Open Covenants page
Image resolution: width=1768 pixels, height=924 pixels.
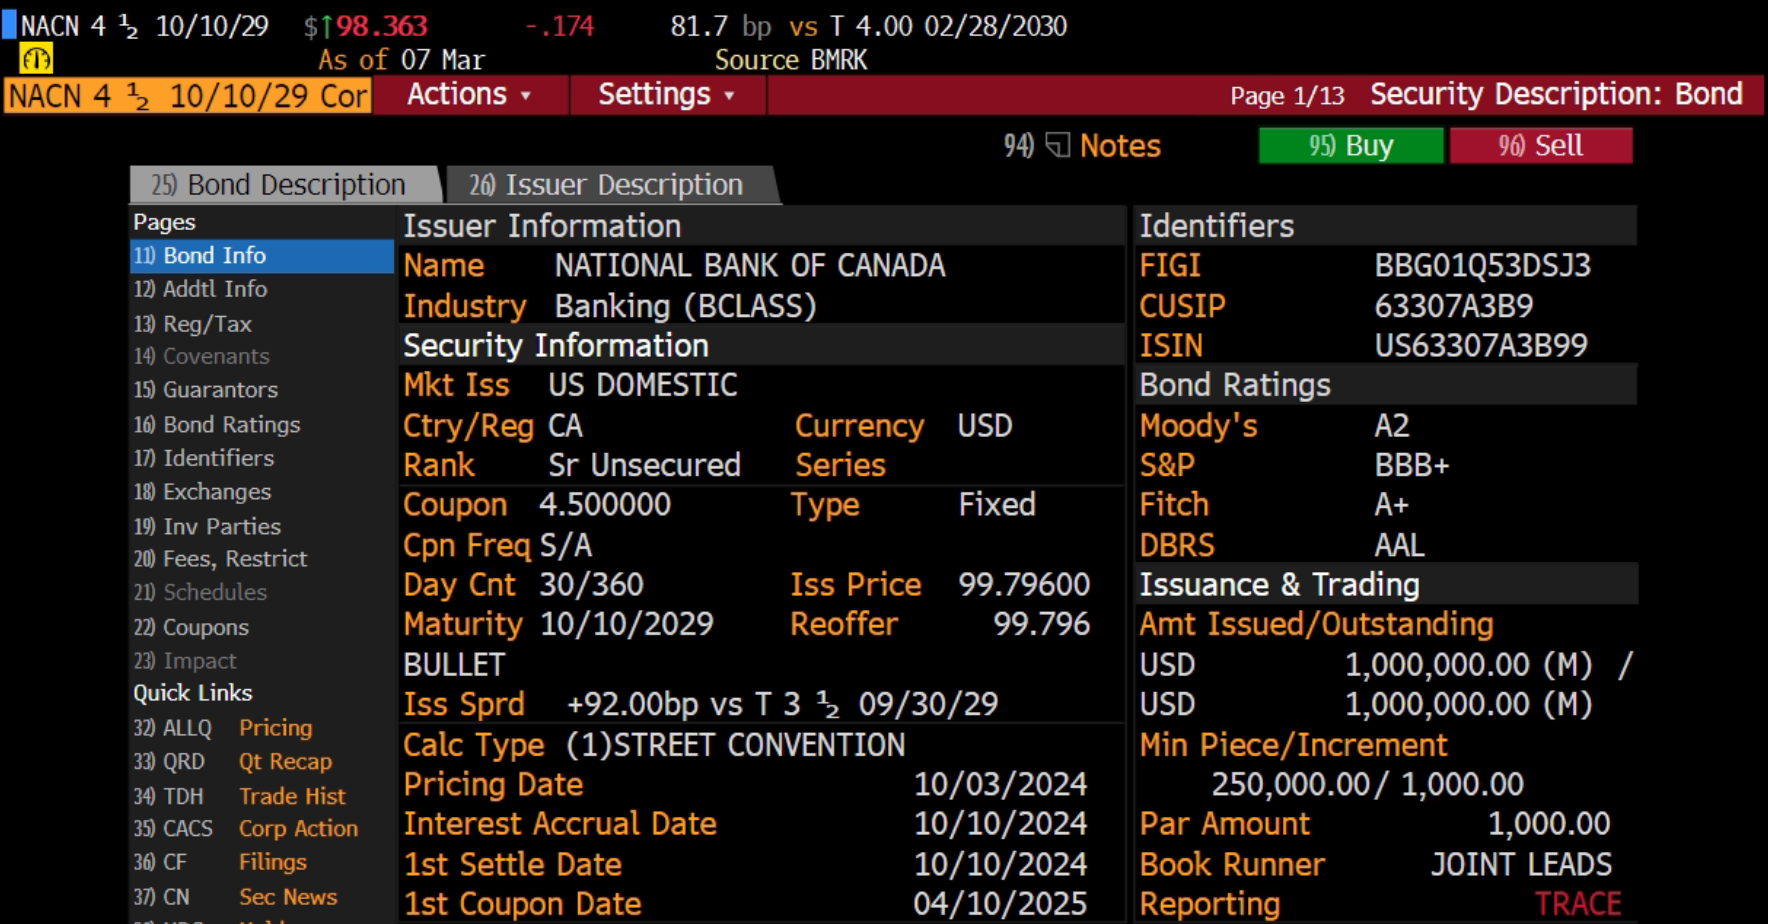click(202, 356)
